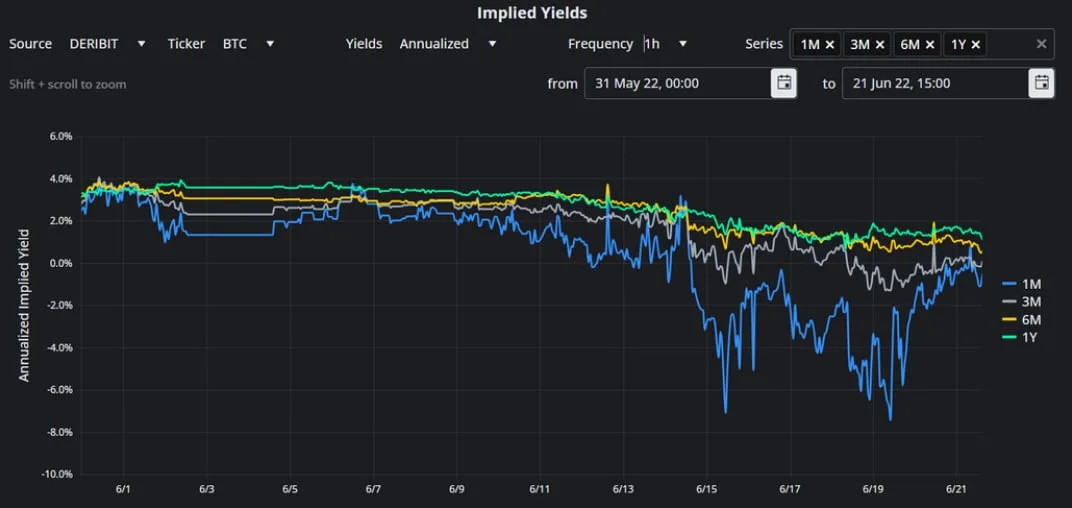Open the Source DERIBIT dropdown
This screenshot has height=508, width=1072.
[107, 44]
